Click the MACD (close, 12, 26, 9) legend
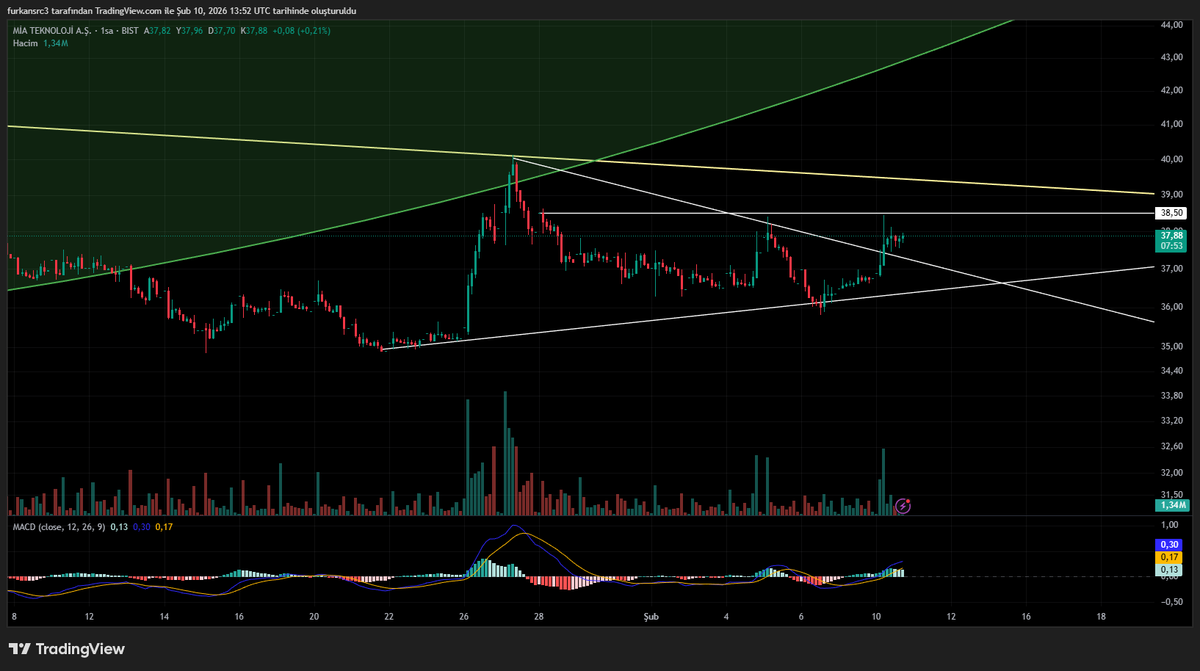This screenshot has height=671, width=1200. coord(58,526)
